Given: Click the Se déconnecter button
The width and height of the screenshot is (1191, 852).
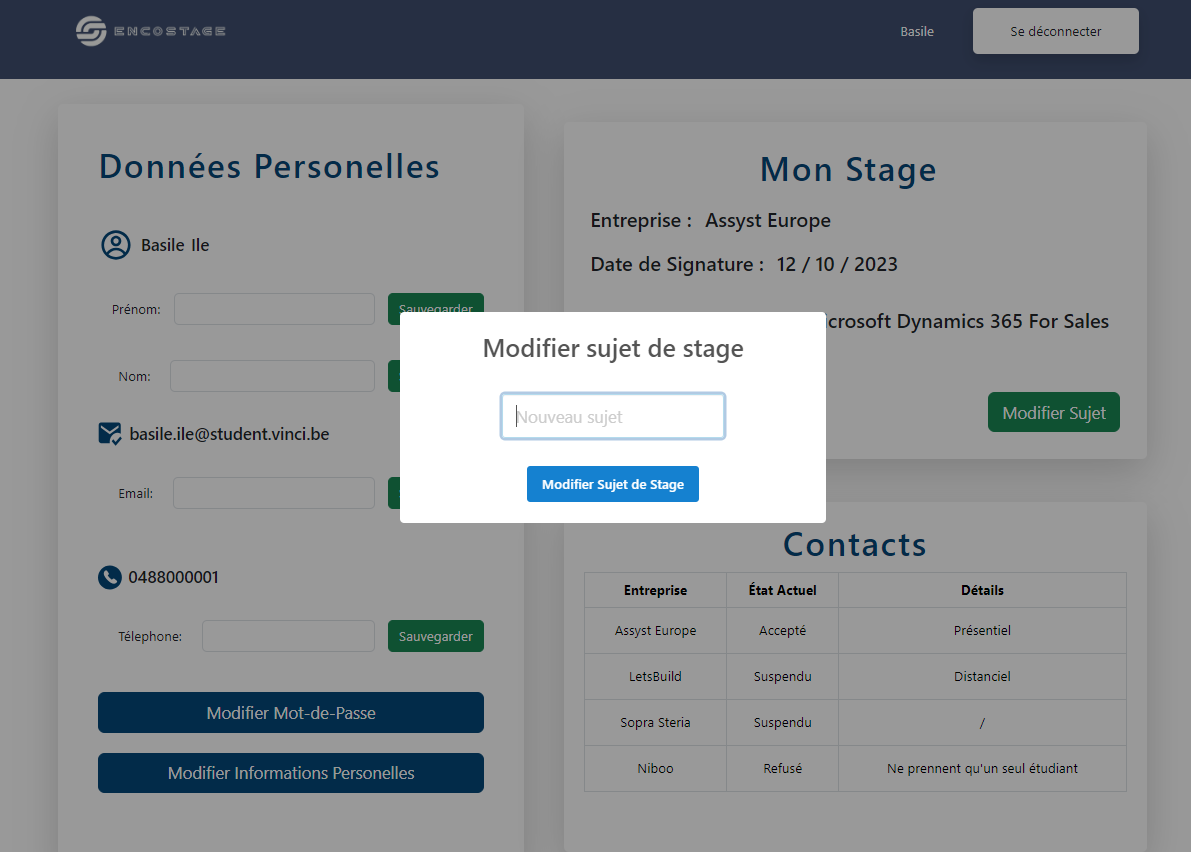Looking at the screenshot, I should 1055,31.
